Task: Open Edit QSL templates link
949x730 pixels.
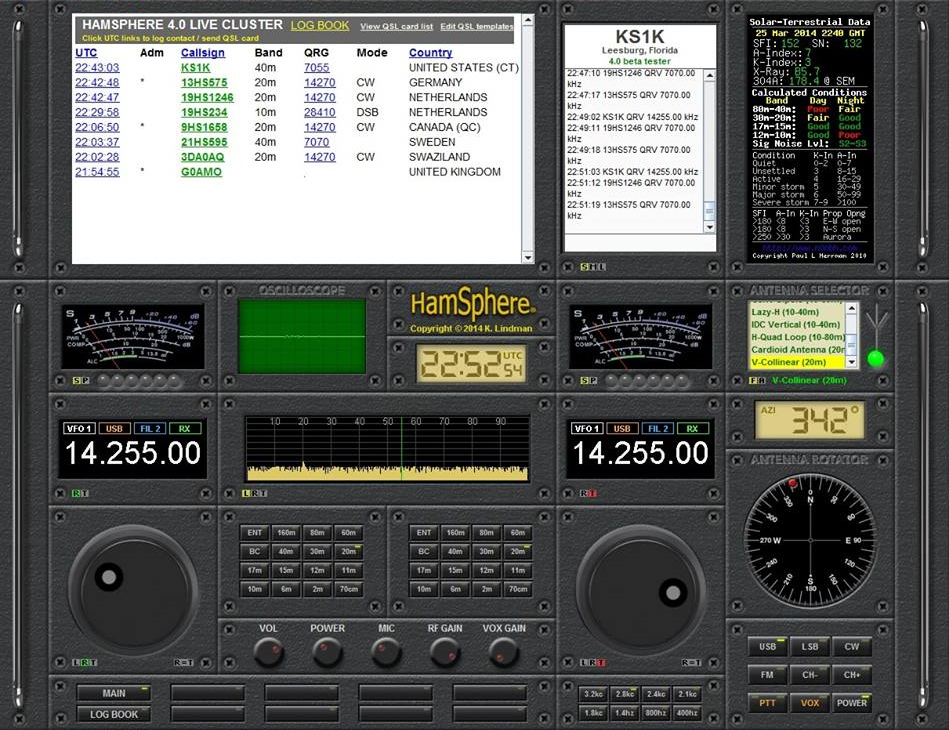Action: 476,27
